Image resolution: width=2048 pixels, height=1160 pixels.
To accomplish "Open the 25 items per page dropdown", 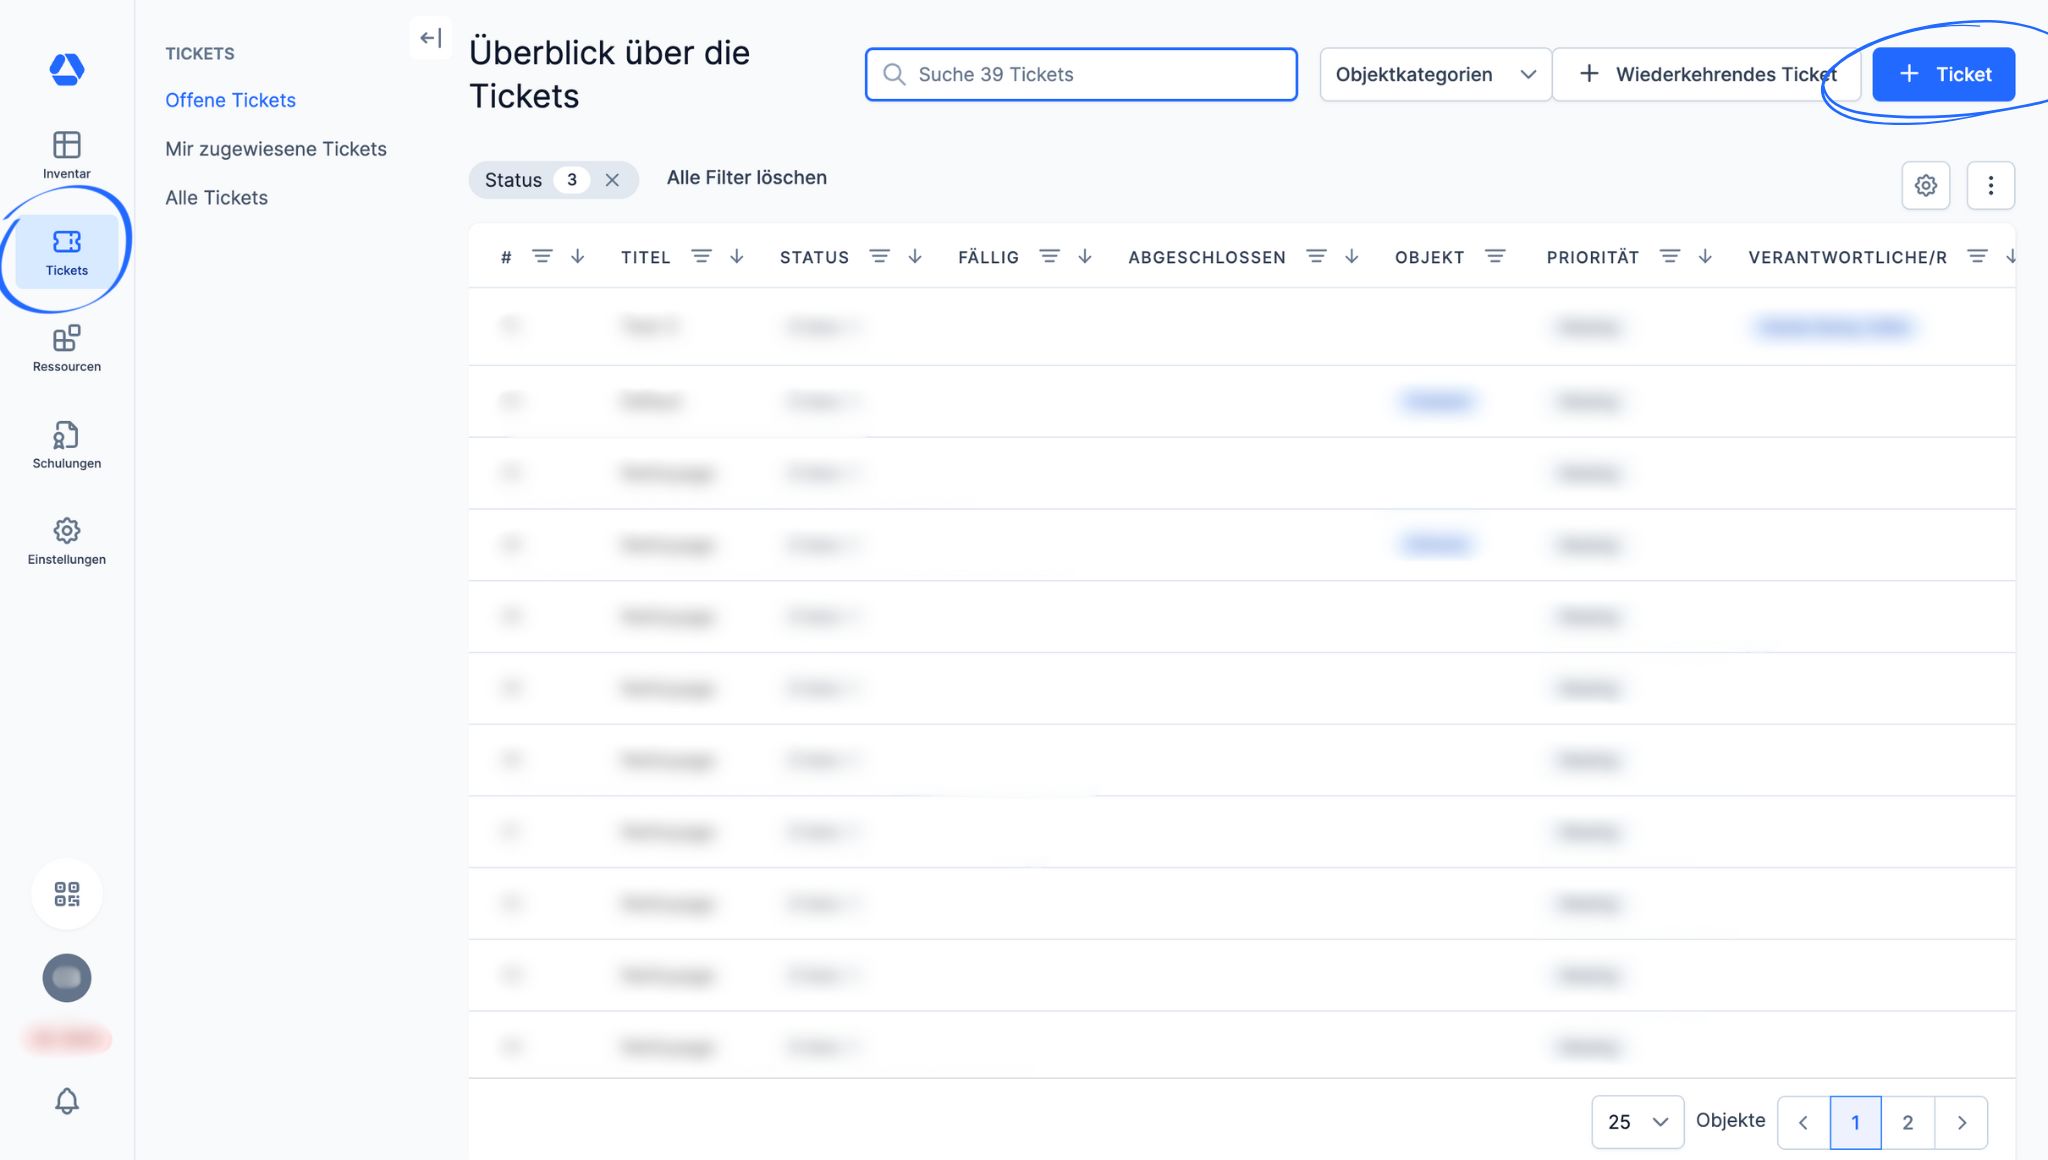I will pos(1637,1122).
